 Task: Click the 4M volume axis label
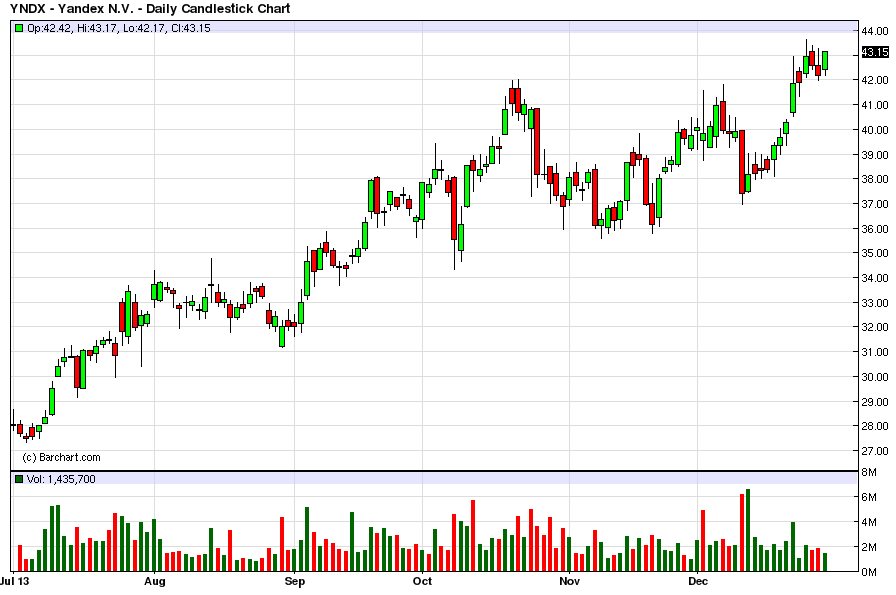pyautogui.click(x=869, y=522)
